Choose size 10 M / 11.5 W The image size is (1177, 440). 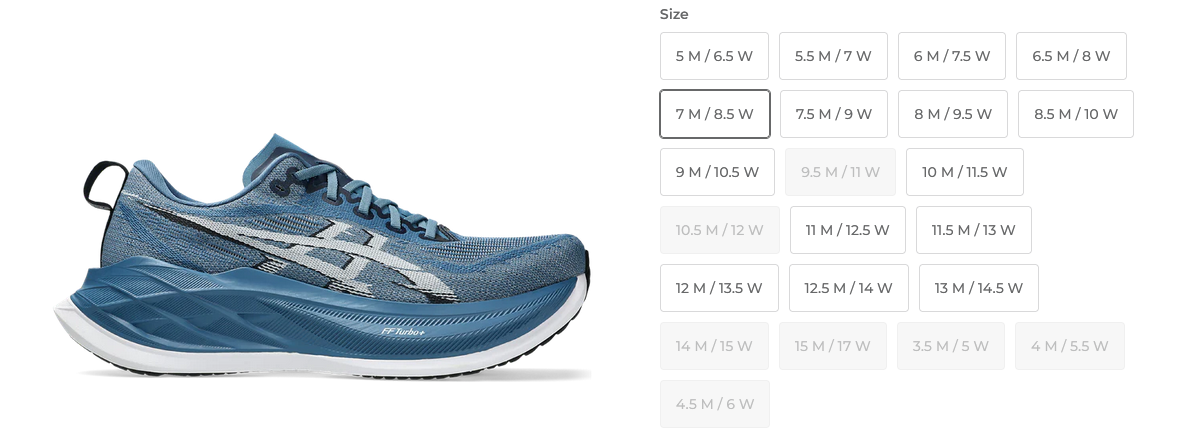pos(965,172)
